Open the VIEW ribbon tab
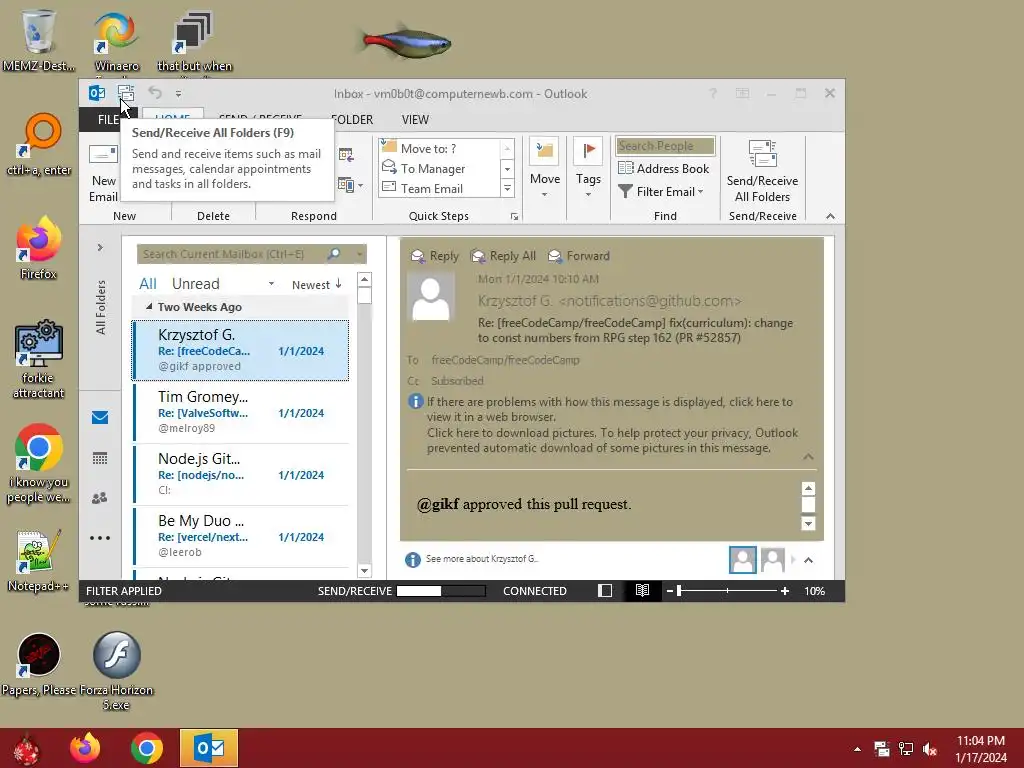The width and height of the screenshot is (1024, 768). (415, 120)
